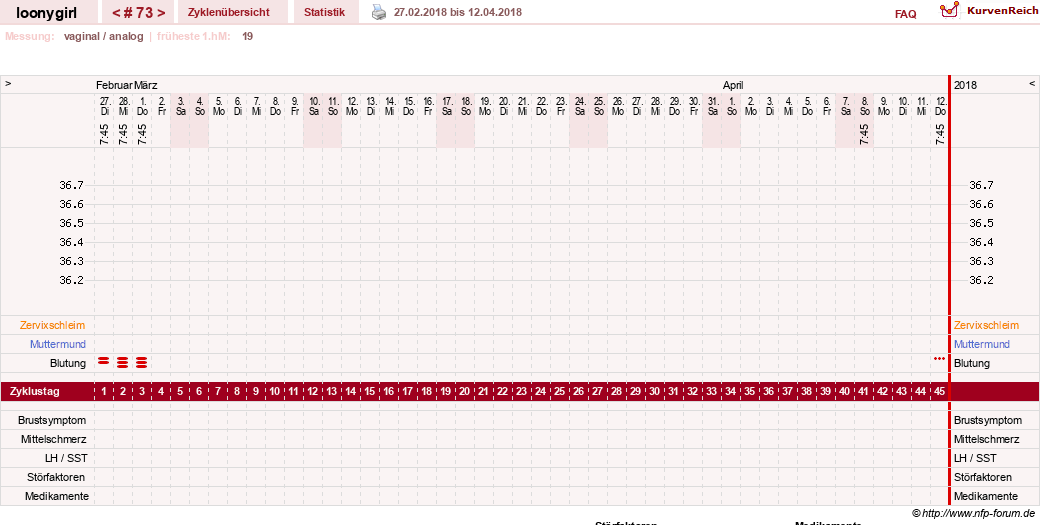Click the KurvenReich crown logo
Image resolution: width=1040 pixels, height=525 pixels.
click(x=949, y=10)
